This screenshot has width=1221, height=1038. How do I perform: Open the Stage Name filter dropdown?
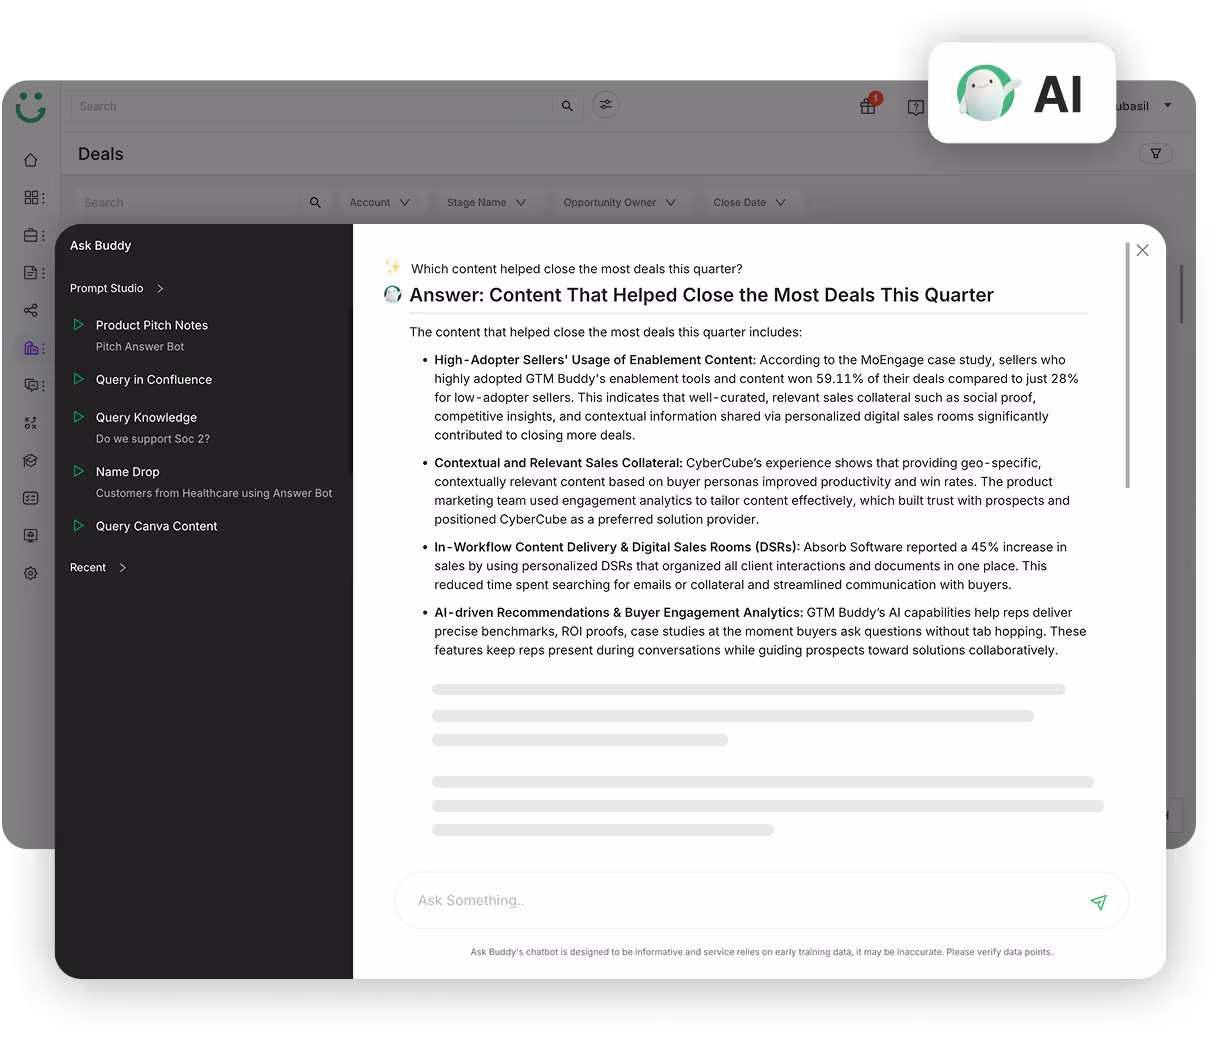[x=486, y=203]
